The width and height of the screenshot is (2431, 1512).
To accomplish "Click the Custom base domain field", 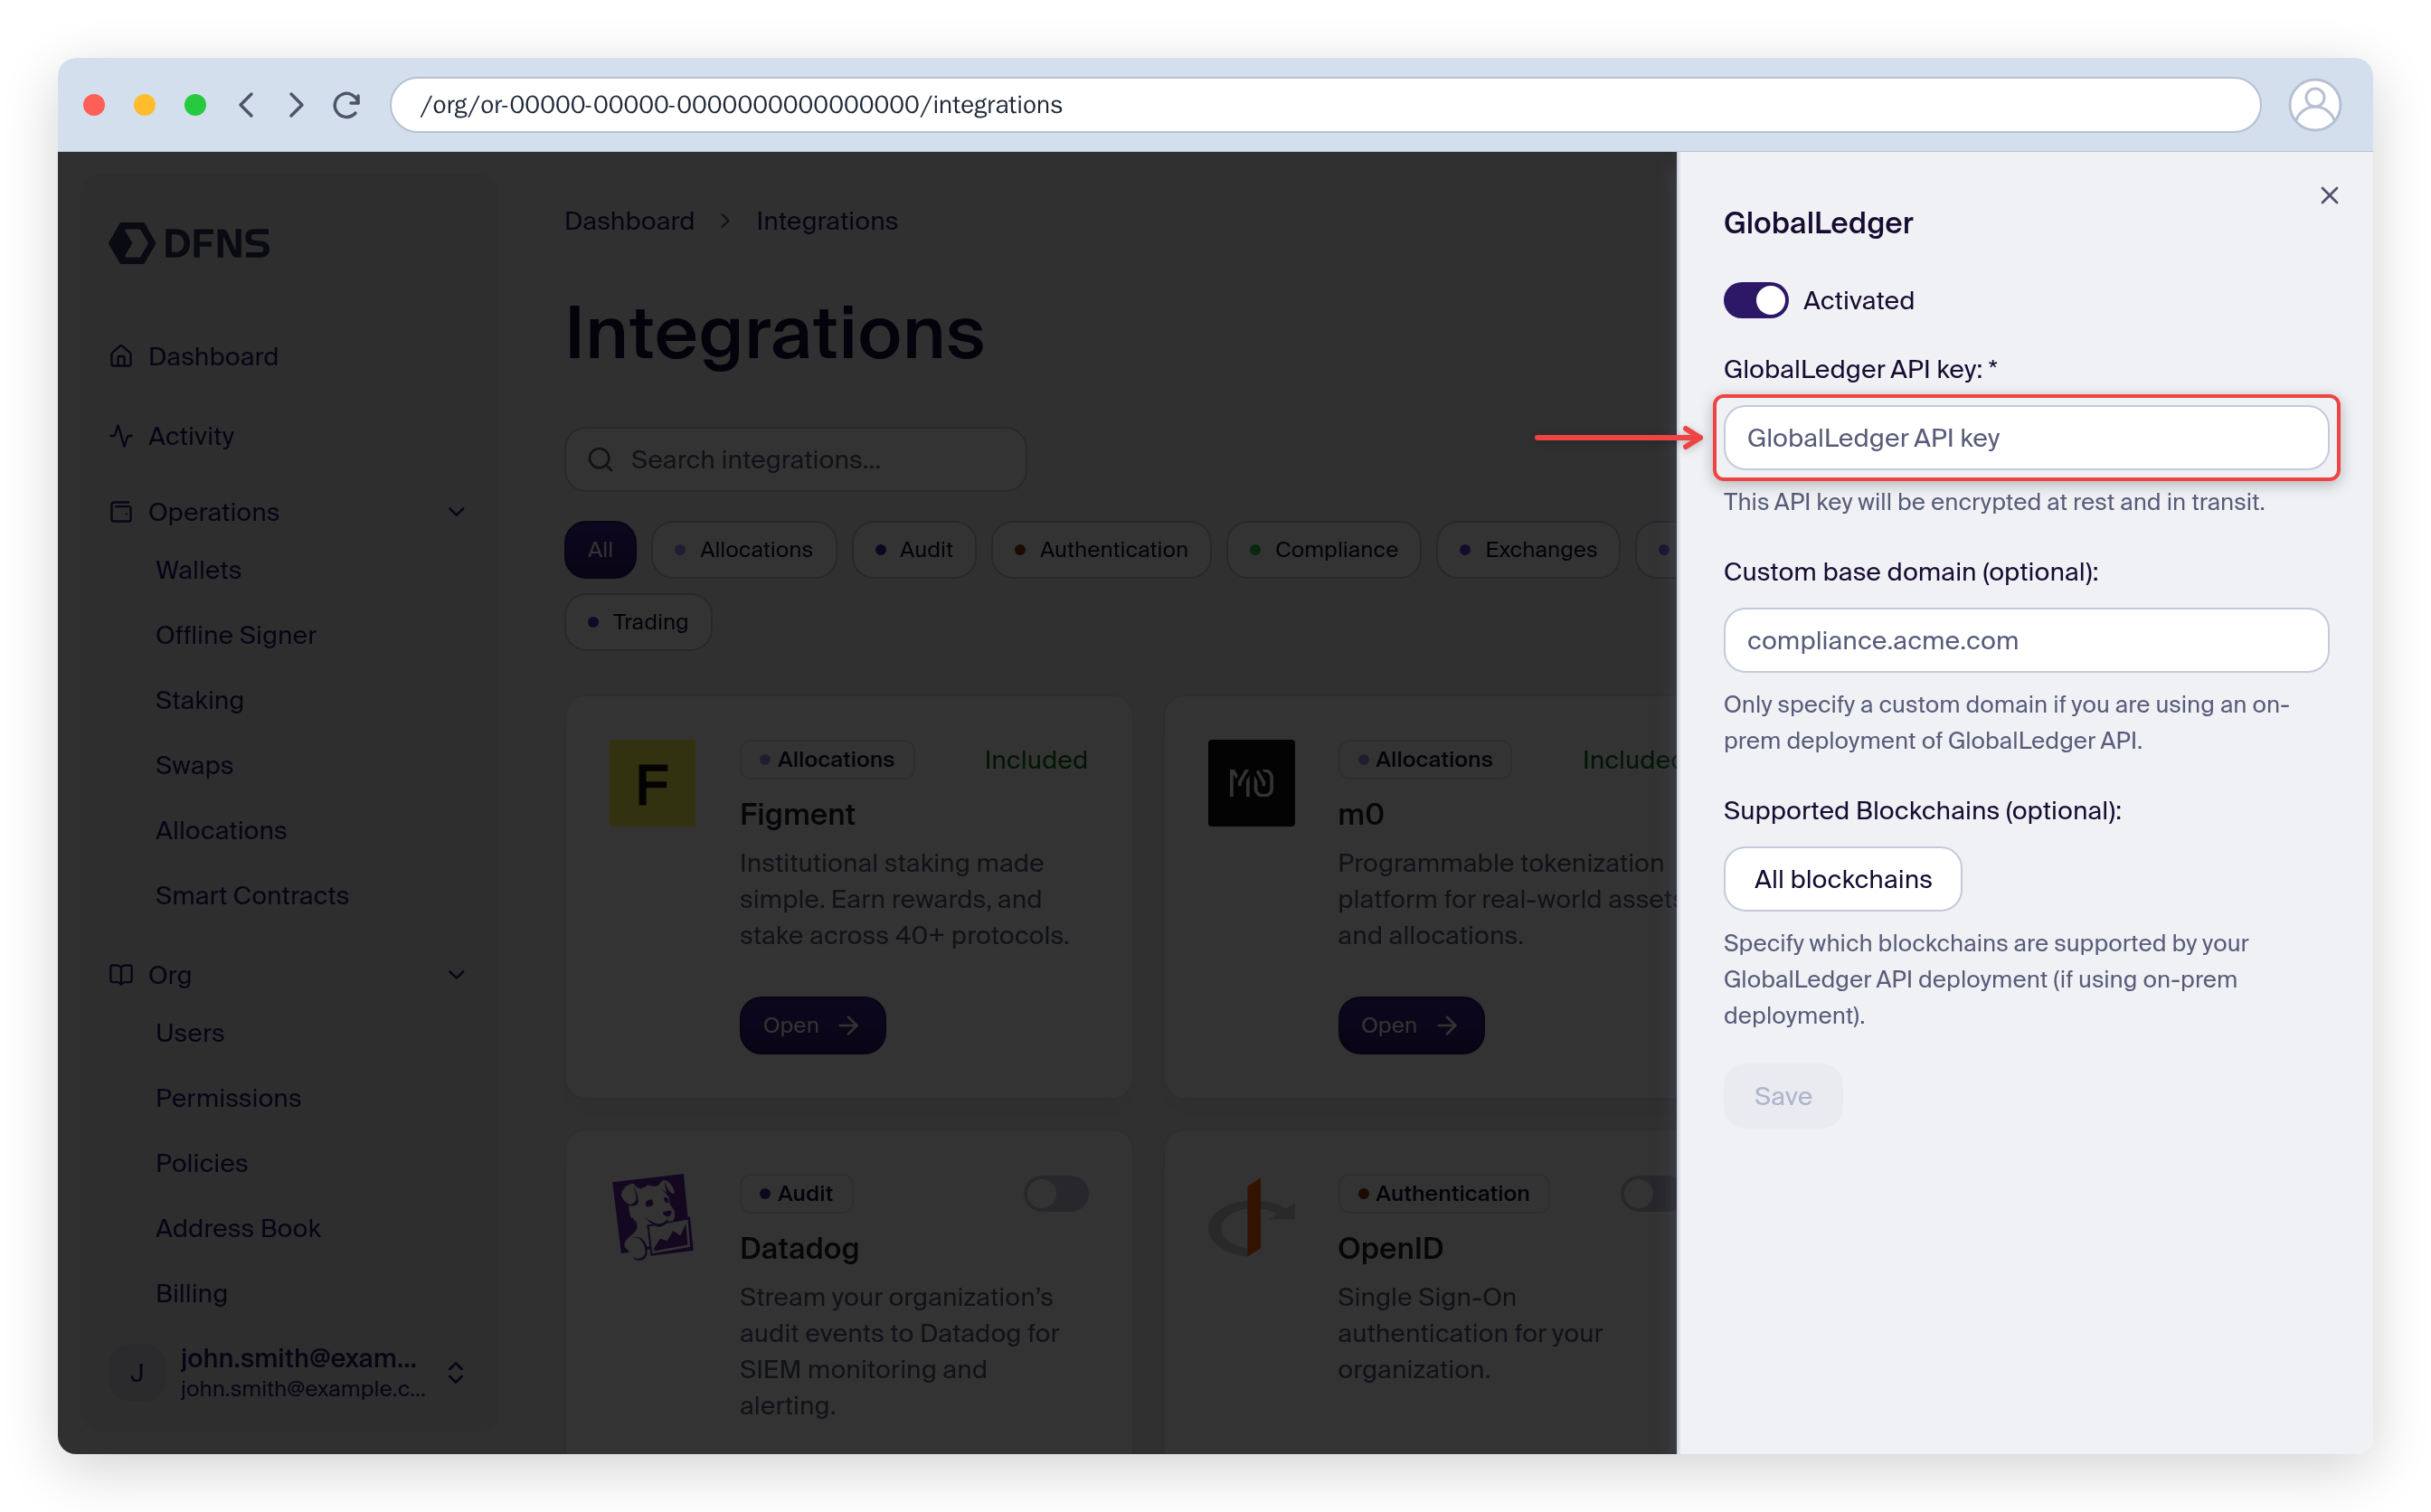I will pos(2026,640).
